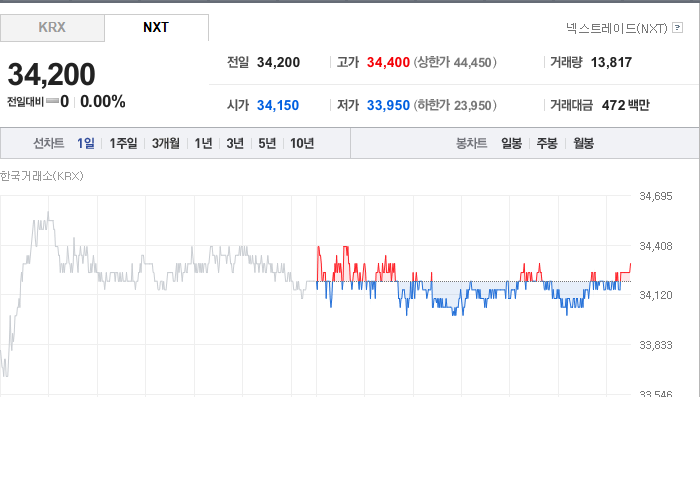
Task: Click the 넥스트레이드(NXT) label
Action: [617, 28]
